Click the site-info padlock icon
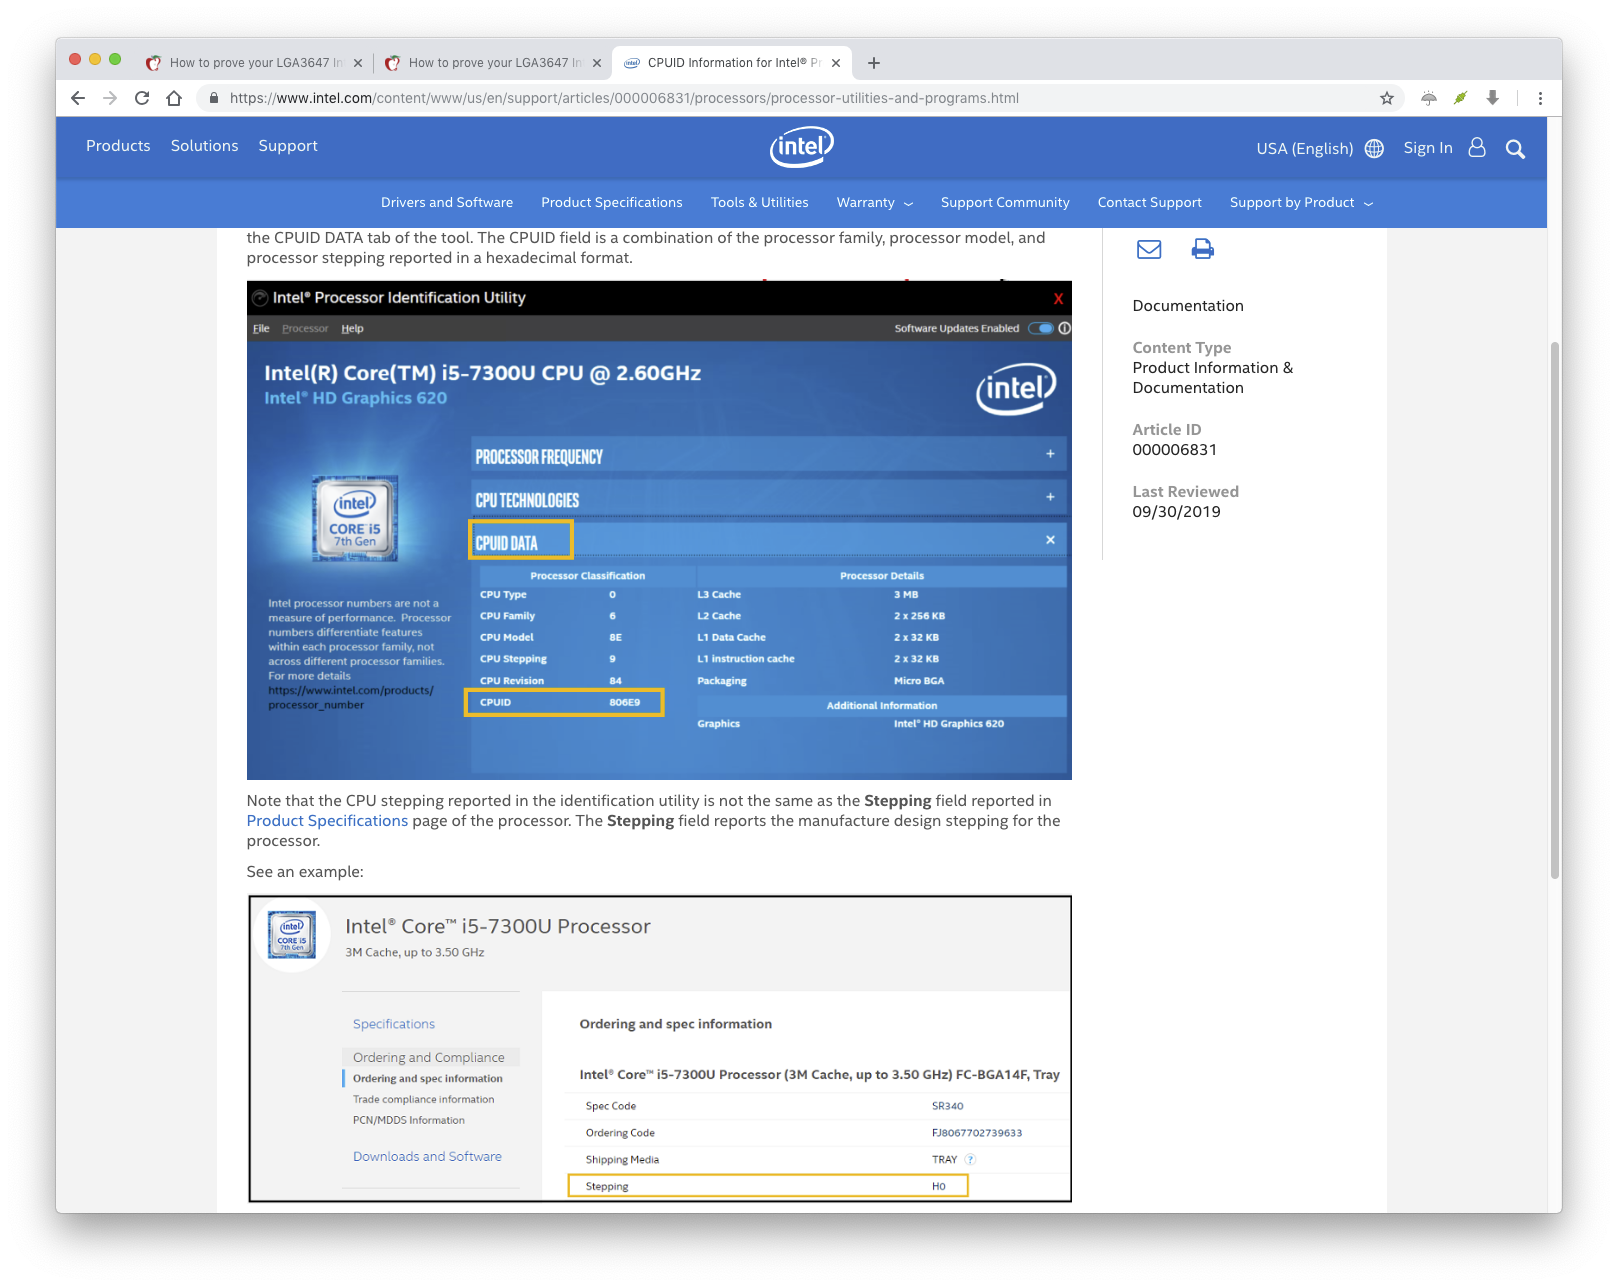1618x1287 pixels. coord(214,98)
